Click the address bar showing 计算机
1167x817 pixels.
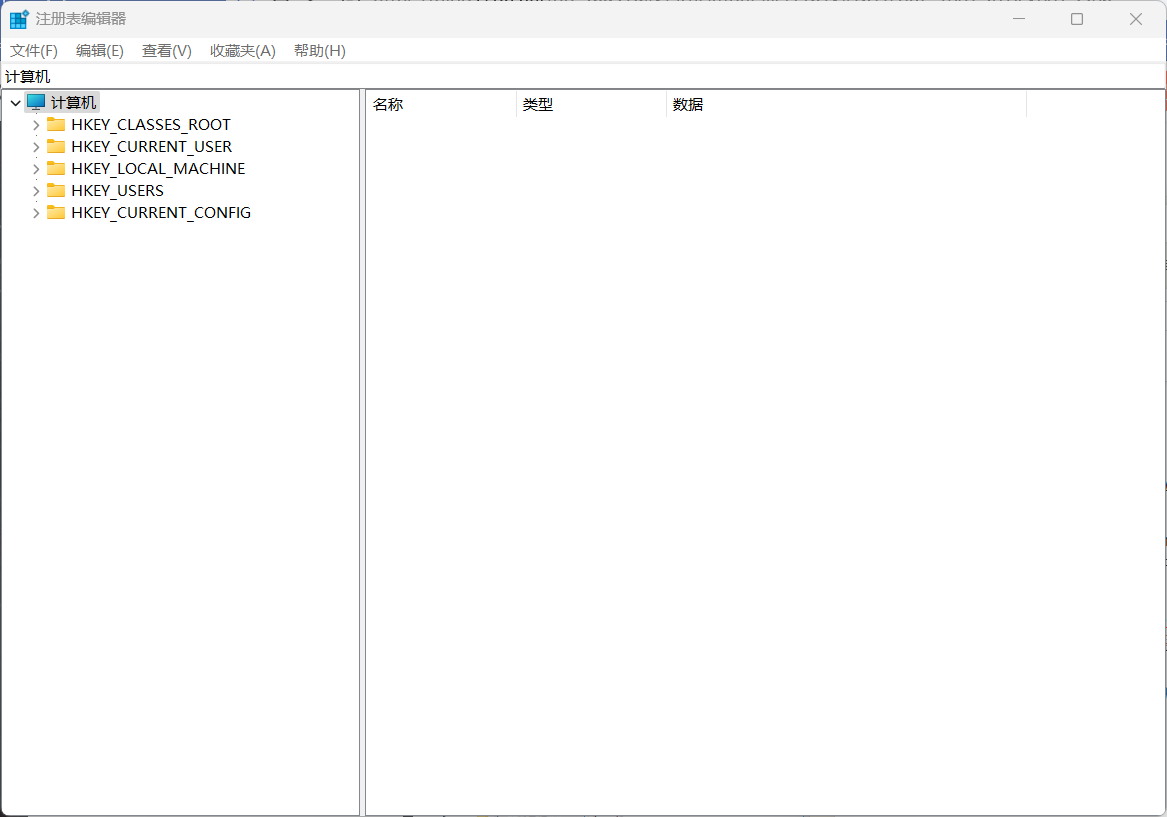(584, 76)
